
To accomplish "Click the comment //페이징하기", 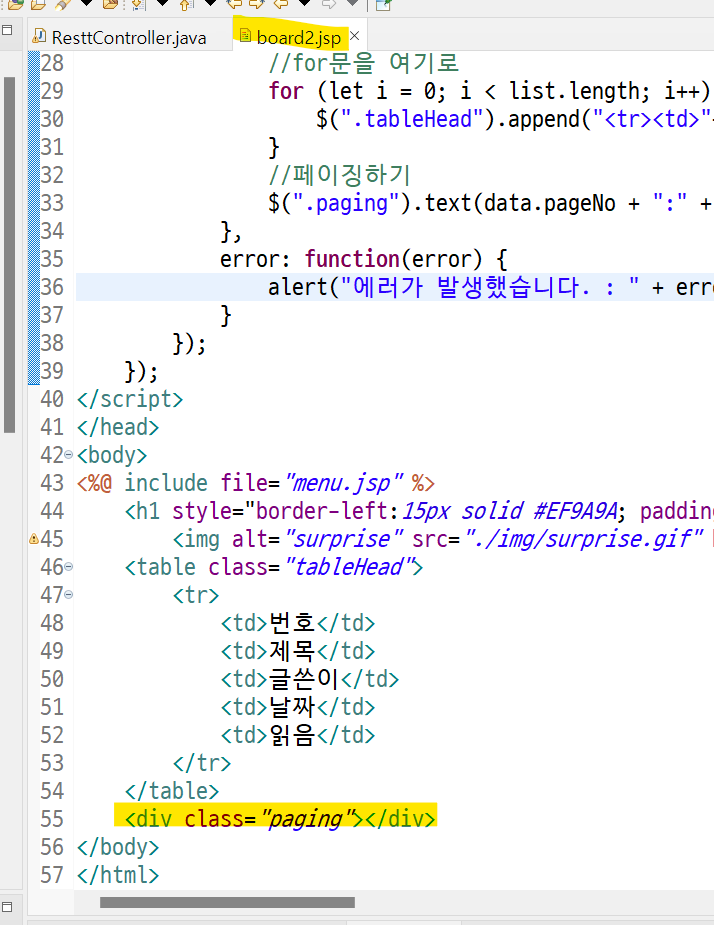I will [339, 175].
